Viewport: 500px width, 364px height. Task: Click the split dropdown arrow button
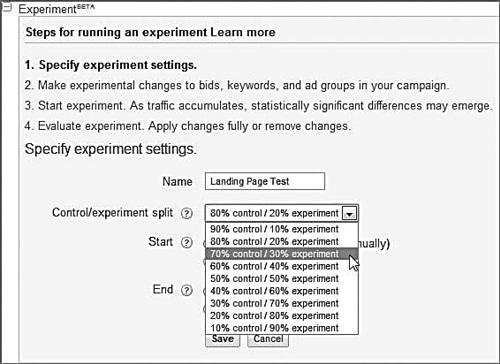point(349,213)
